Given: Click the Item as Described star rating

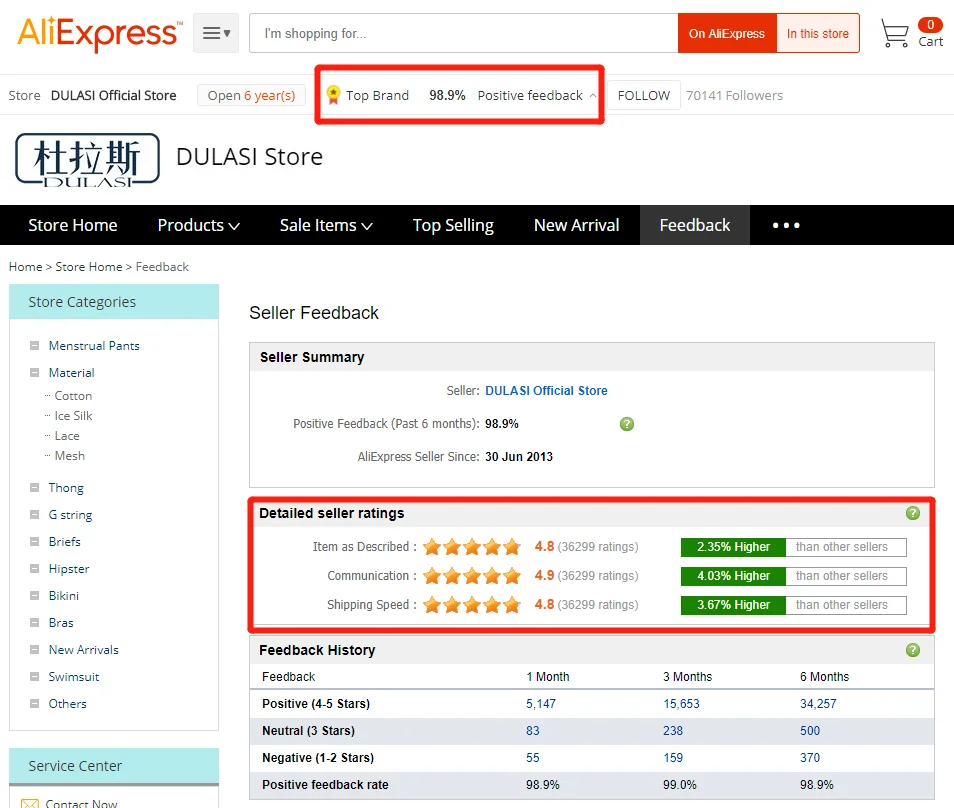Looking at the screenshot, I should point(472,546).
